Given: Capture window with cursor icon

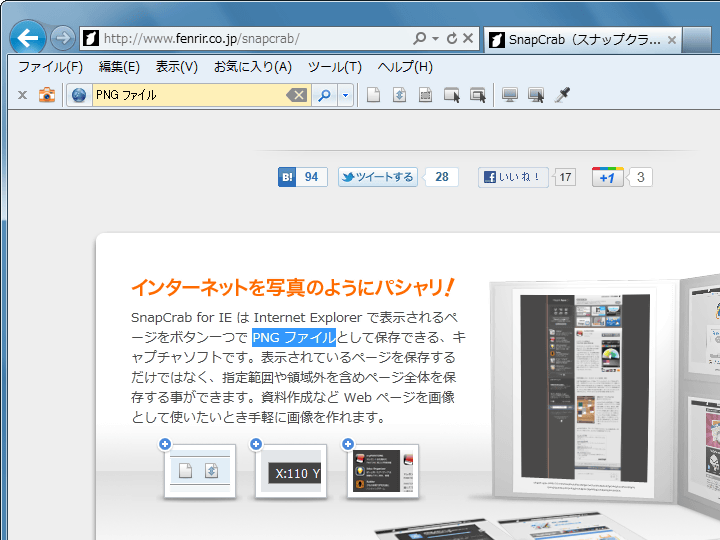Looking at the screenshot, I should 452,95.
